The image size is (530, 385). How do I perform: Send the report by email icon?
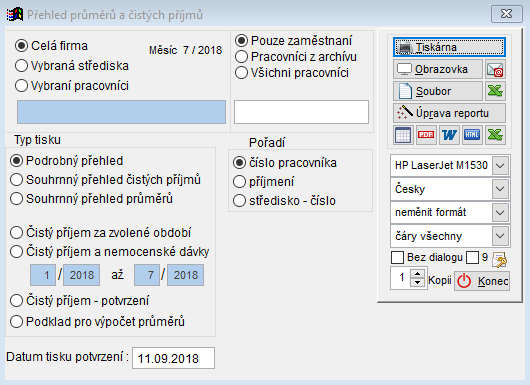click(x=495, y=69)
